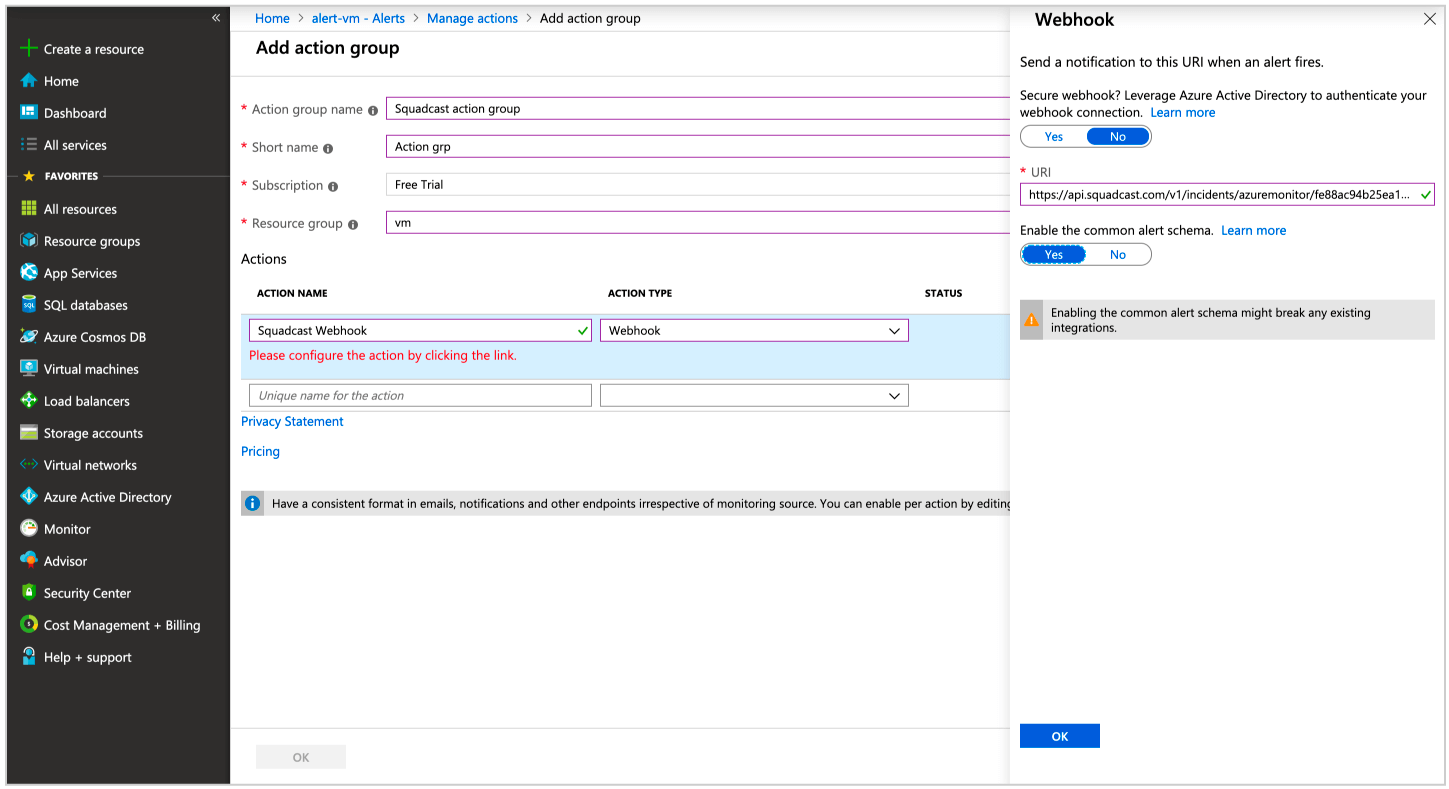Click the info icon beside Short name
Image resolution: width=1449 pixels, height=789 pixels.
point(328,148)
